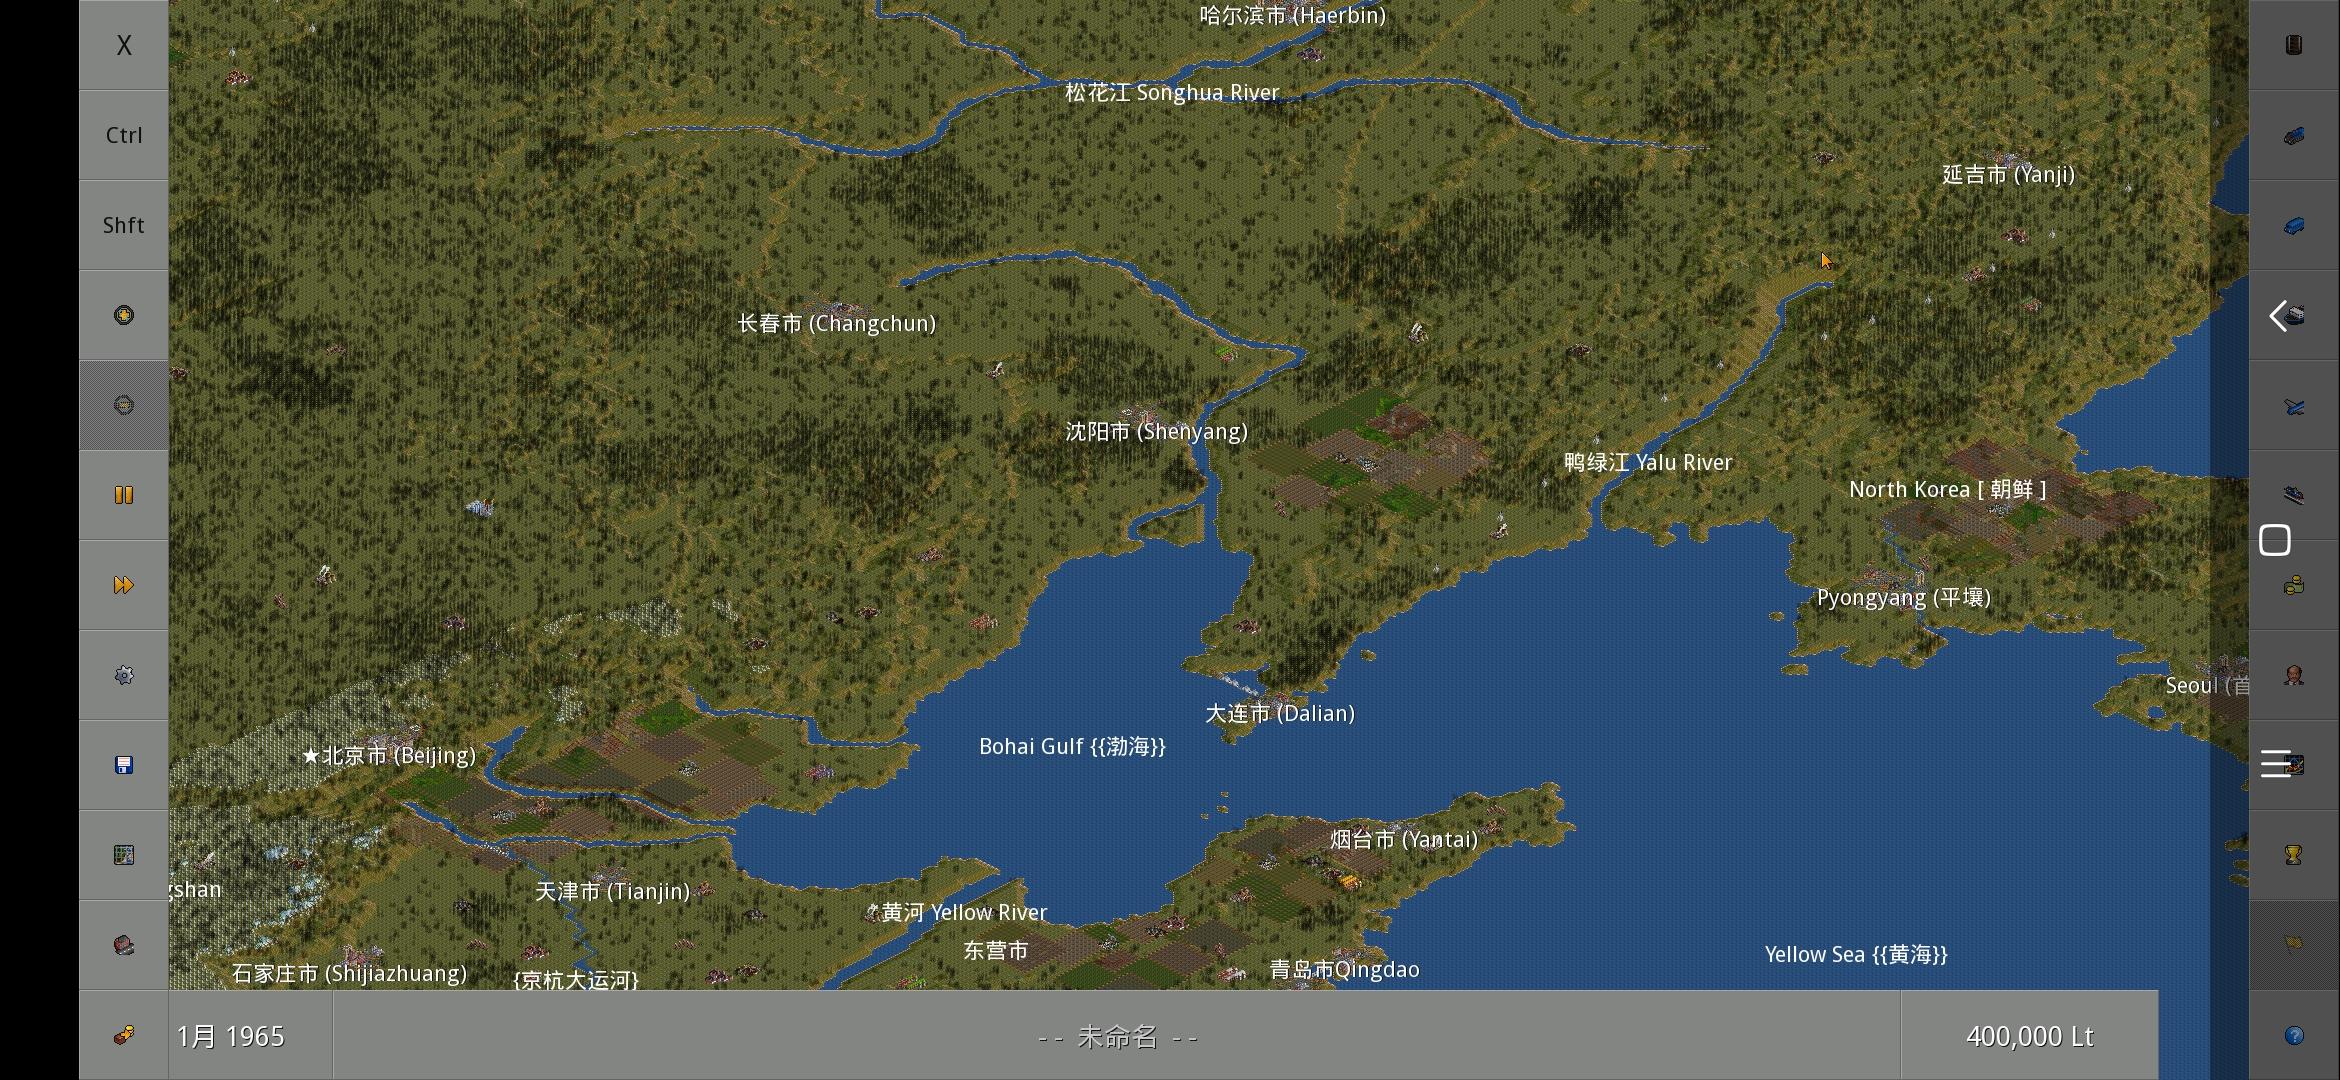Open game options gear menu
This screenshot has width=2340, height=1080.
(124, 675)
